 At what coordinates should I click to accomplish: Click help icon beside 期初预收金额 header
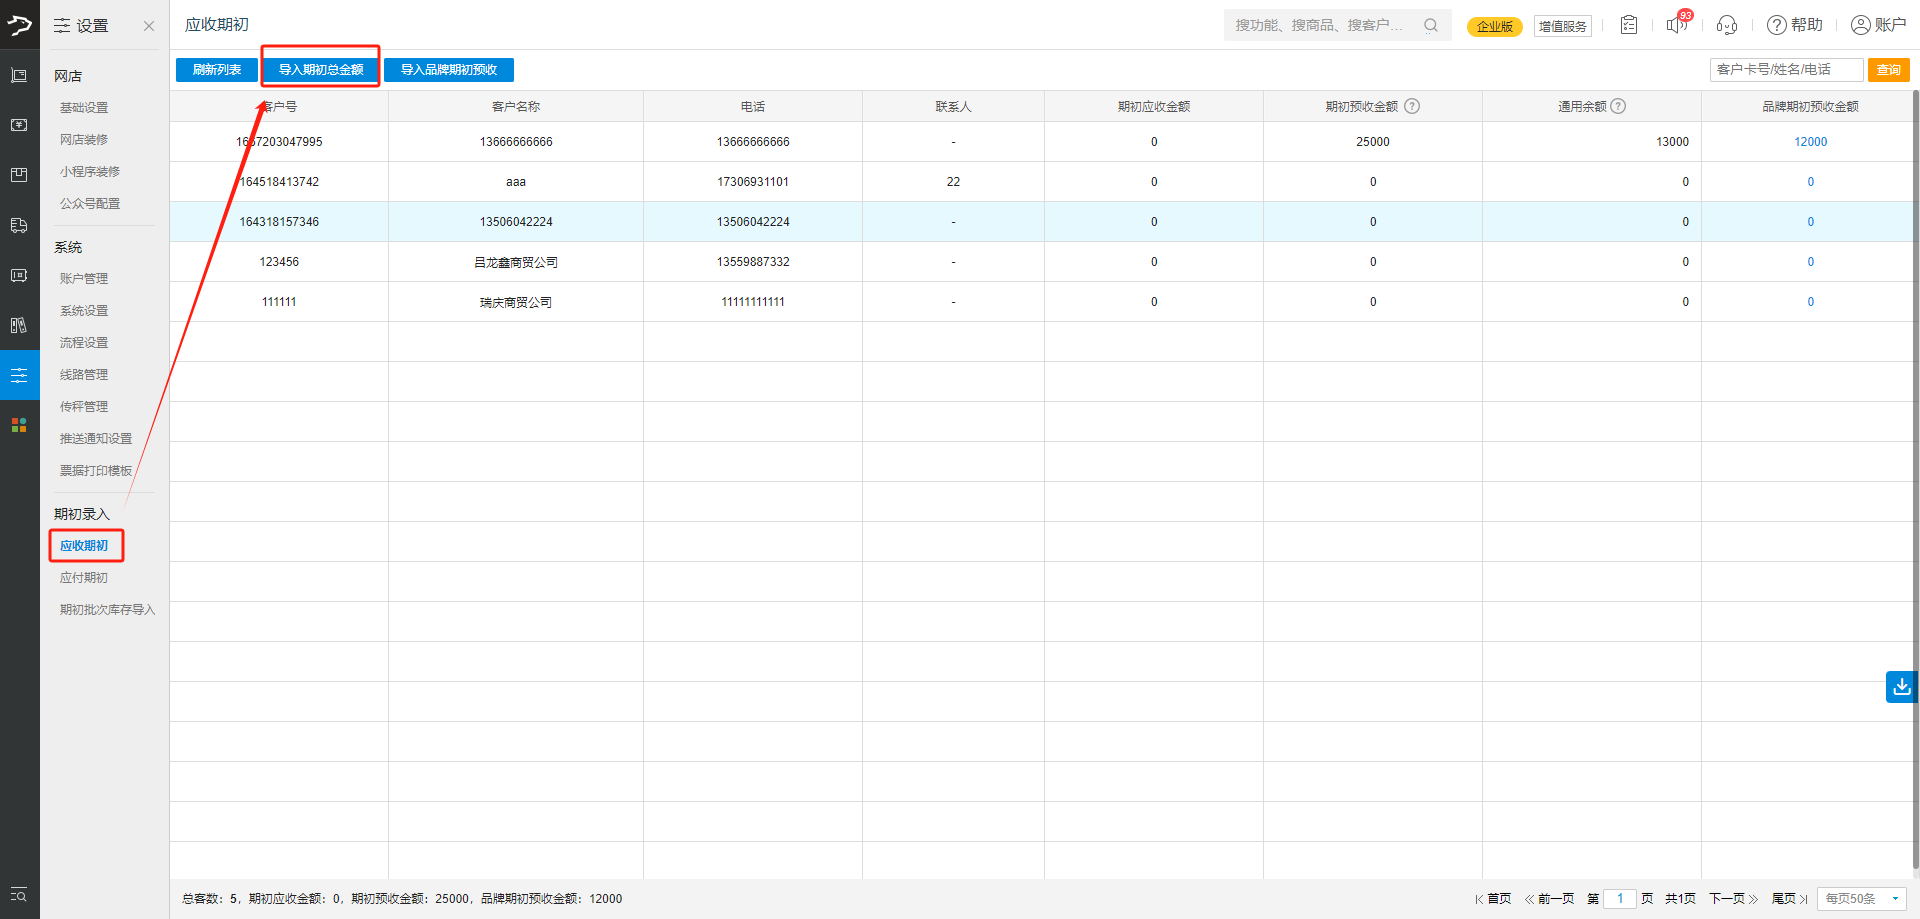(1412, 106)
